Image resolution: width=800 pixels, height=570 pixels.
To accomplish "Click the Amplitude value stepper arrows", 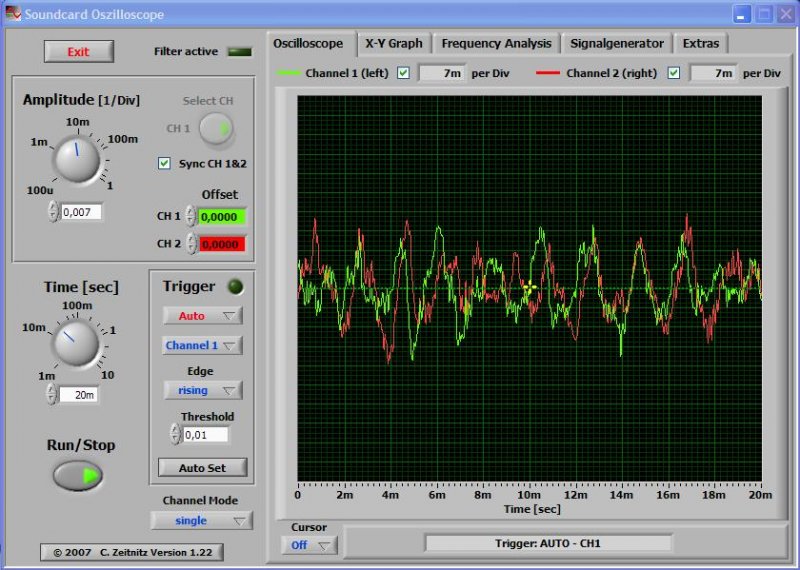I will coord(53,211).
